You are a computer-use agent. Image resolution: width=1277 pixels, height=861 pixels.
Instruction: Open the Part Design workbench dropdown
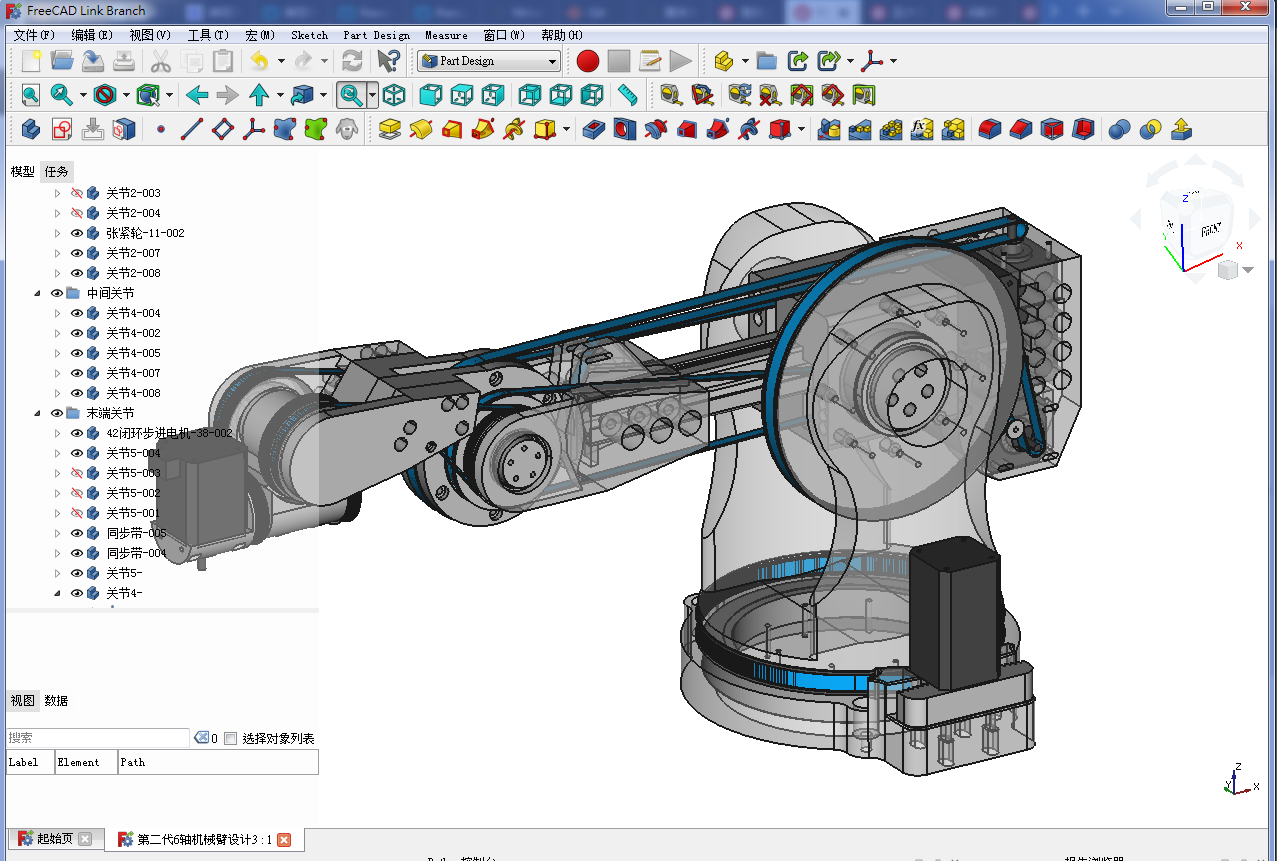click(489, 61)
